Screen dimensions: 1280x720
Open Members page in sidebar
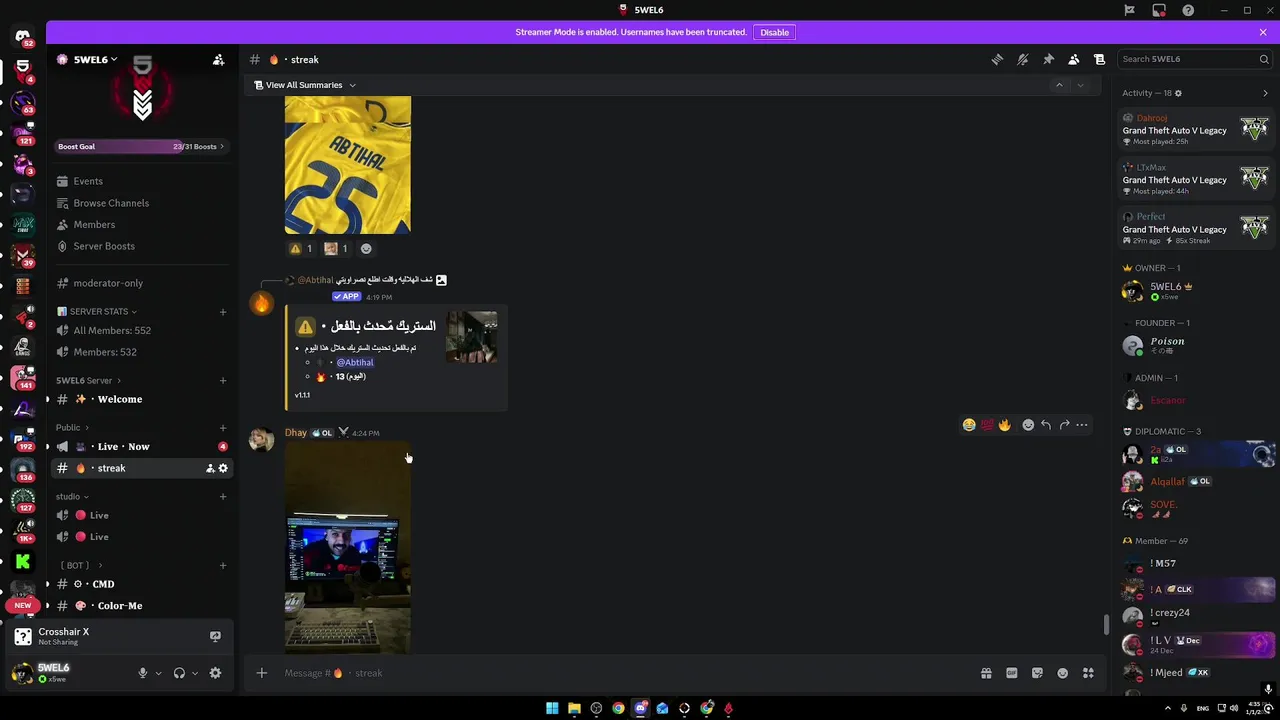tap(143, 225)
